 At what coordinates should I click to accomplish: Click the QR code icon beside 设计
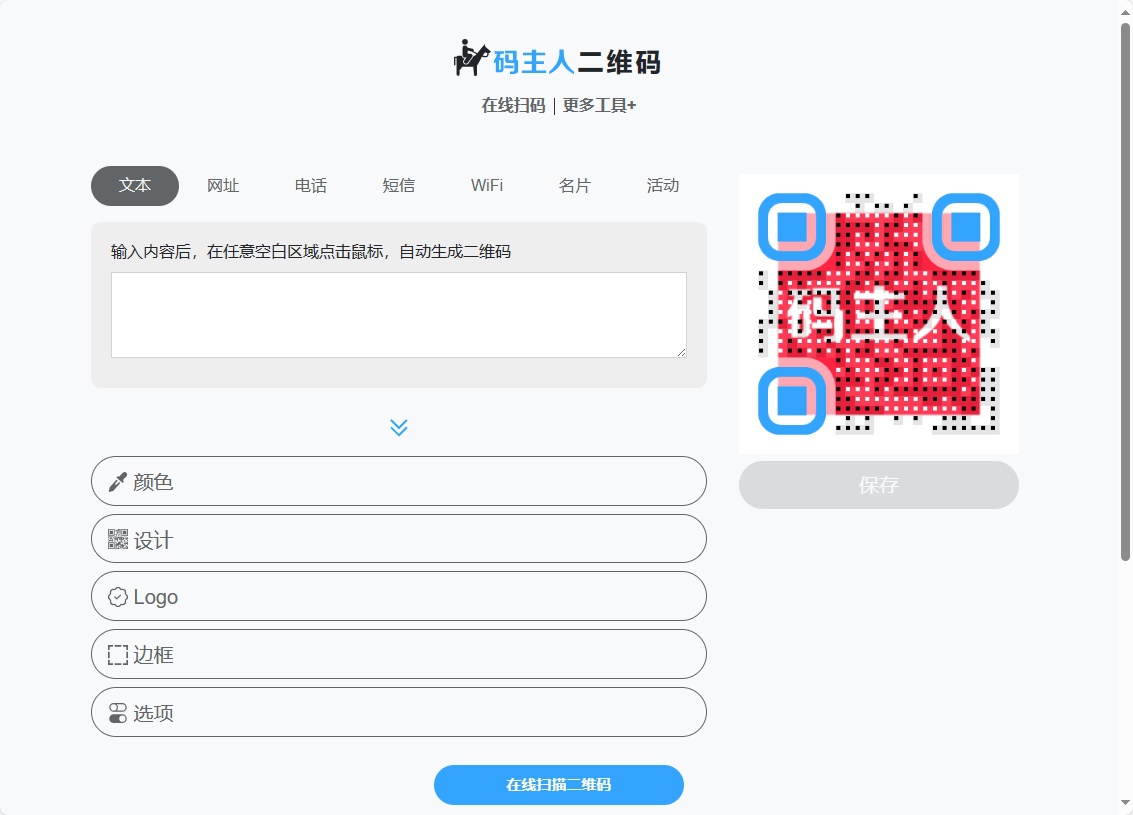pos(118,539)
